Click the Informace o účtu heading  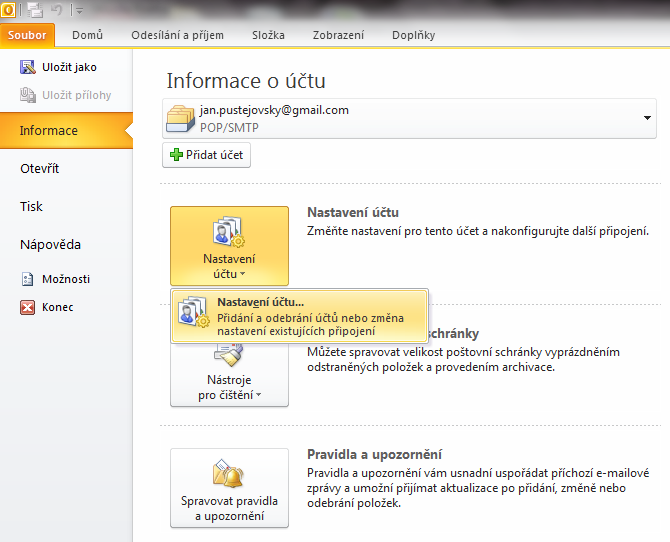tap(246, 81)
